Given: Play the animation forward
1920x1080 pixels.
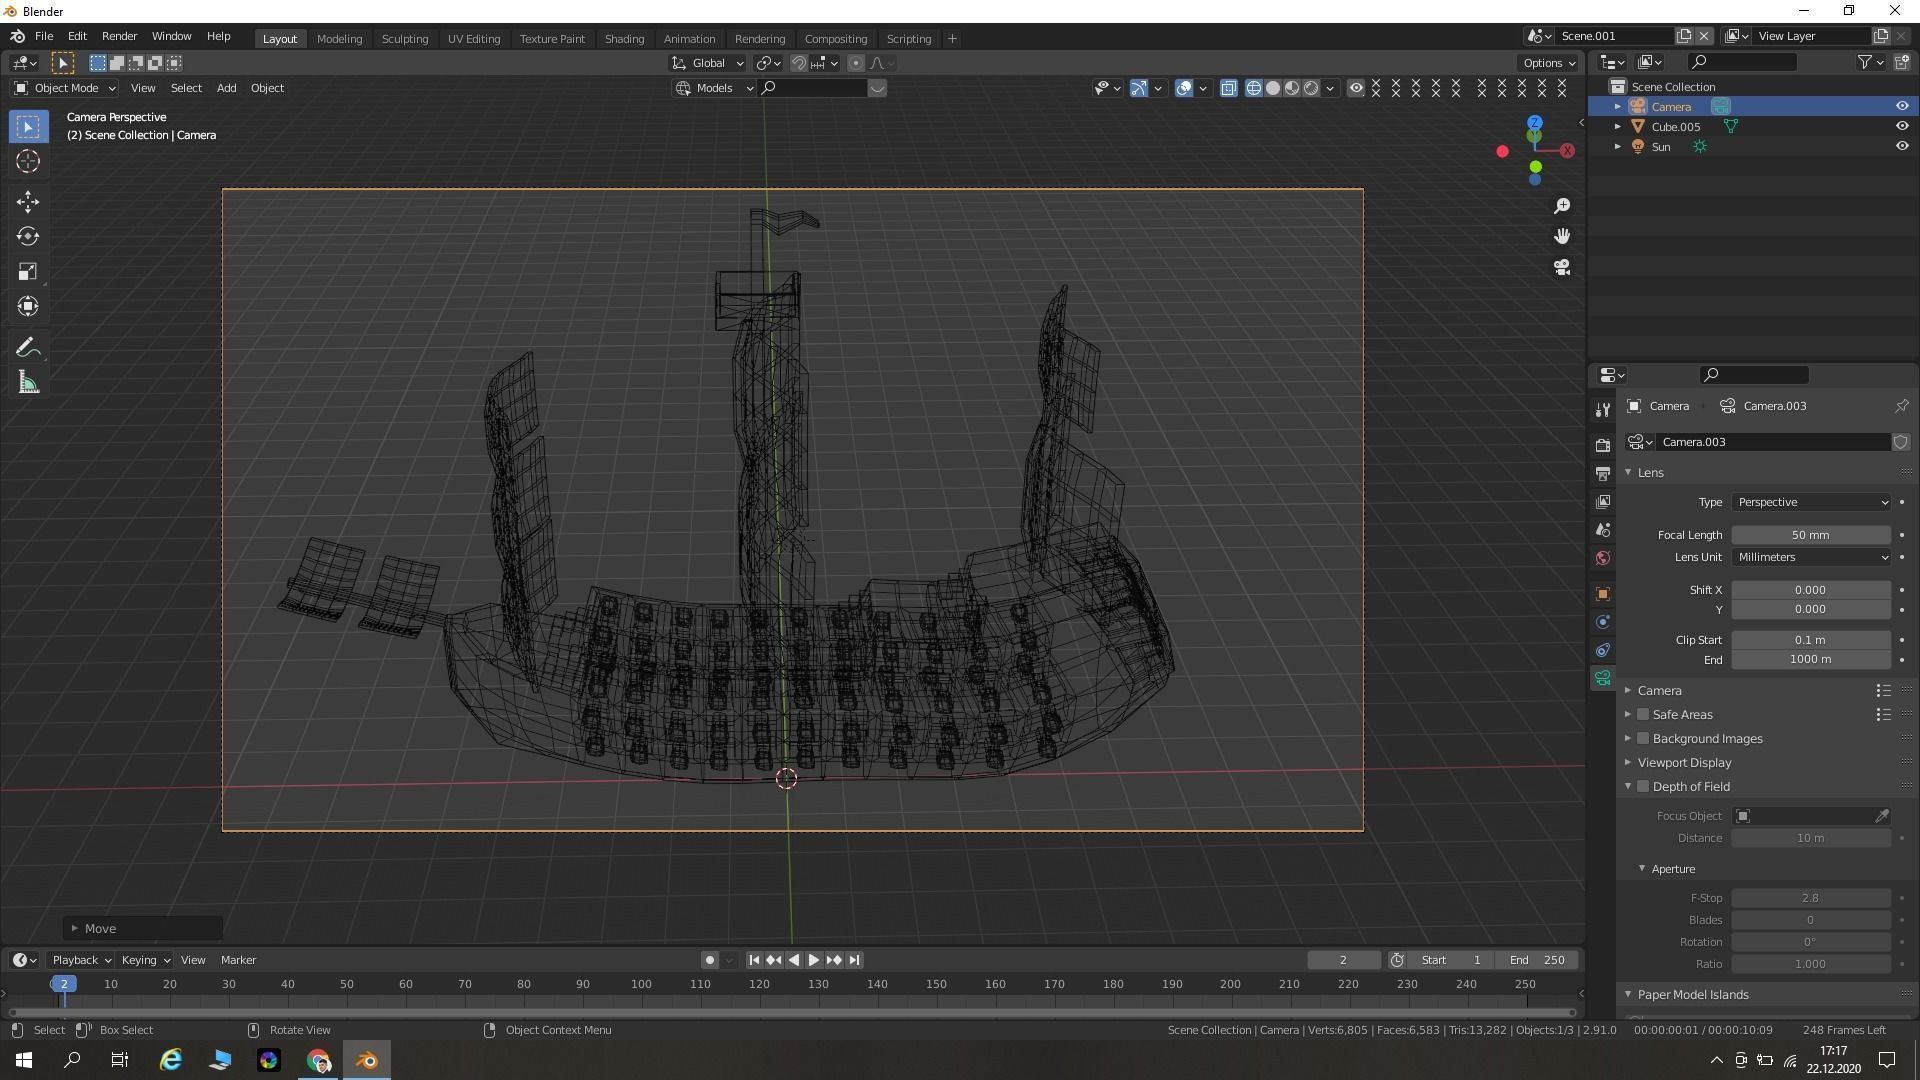Looking at the screenshot, I should 814,960.
